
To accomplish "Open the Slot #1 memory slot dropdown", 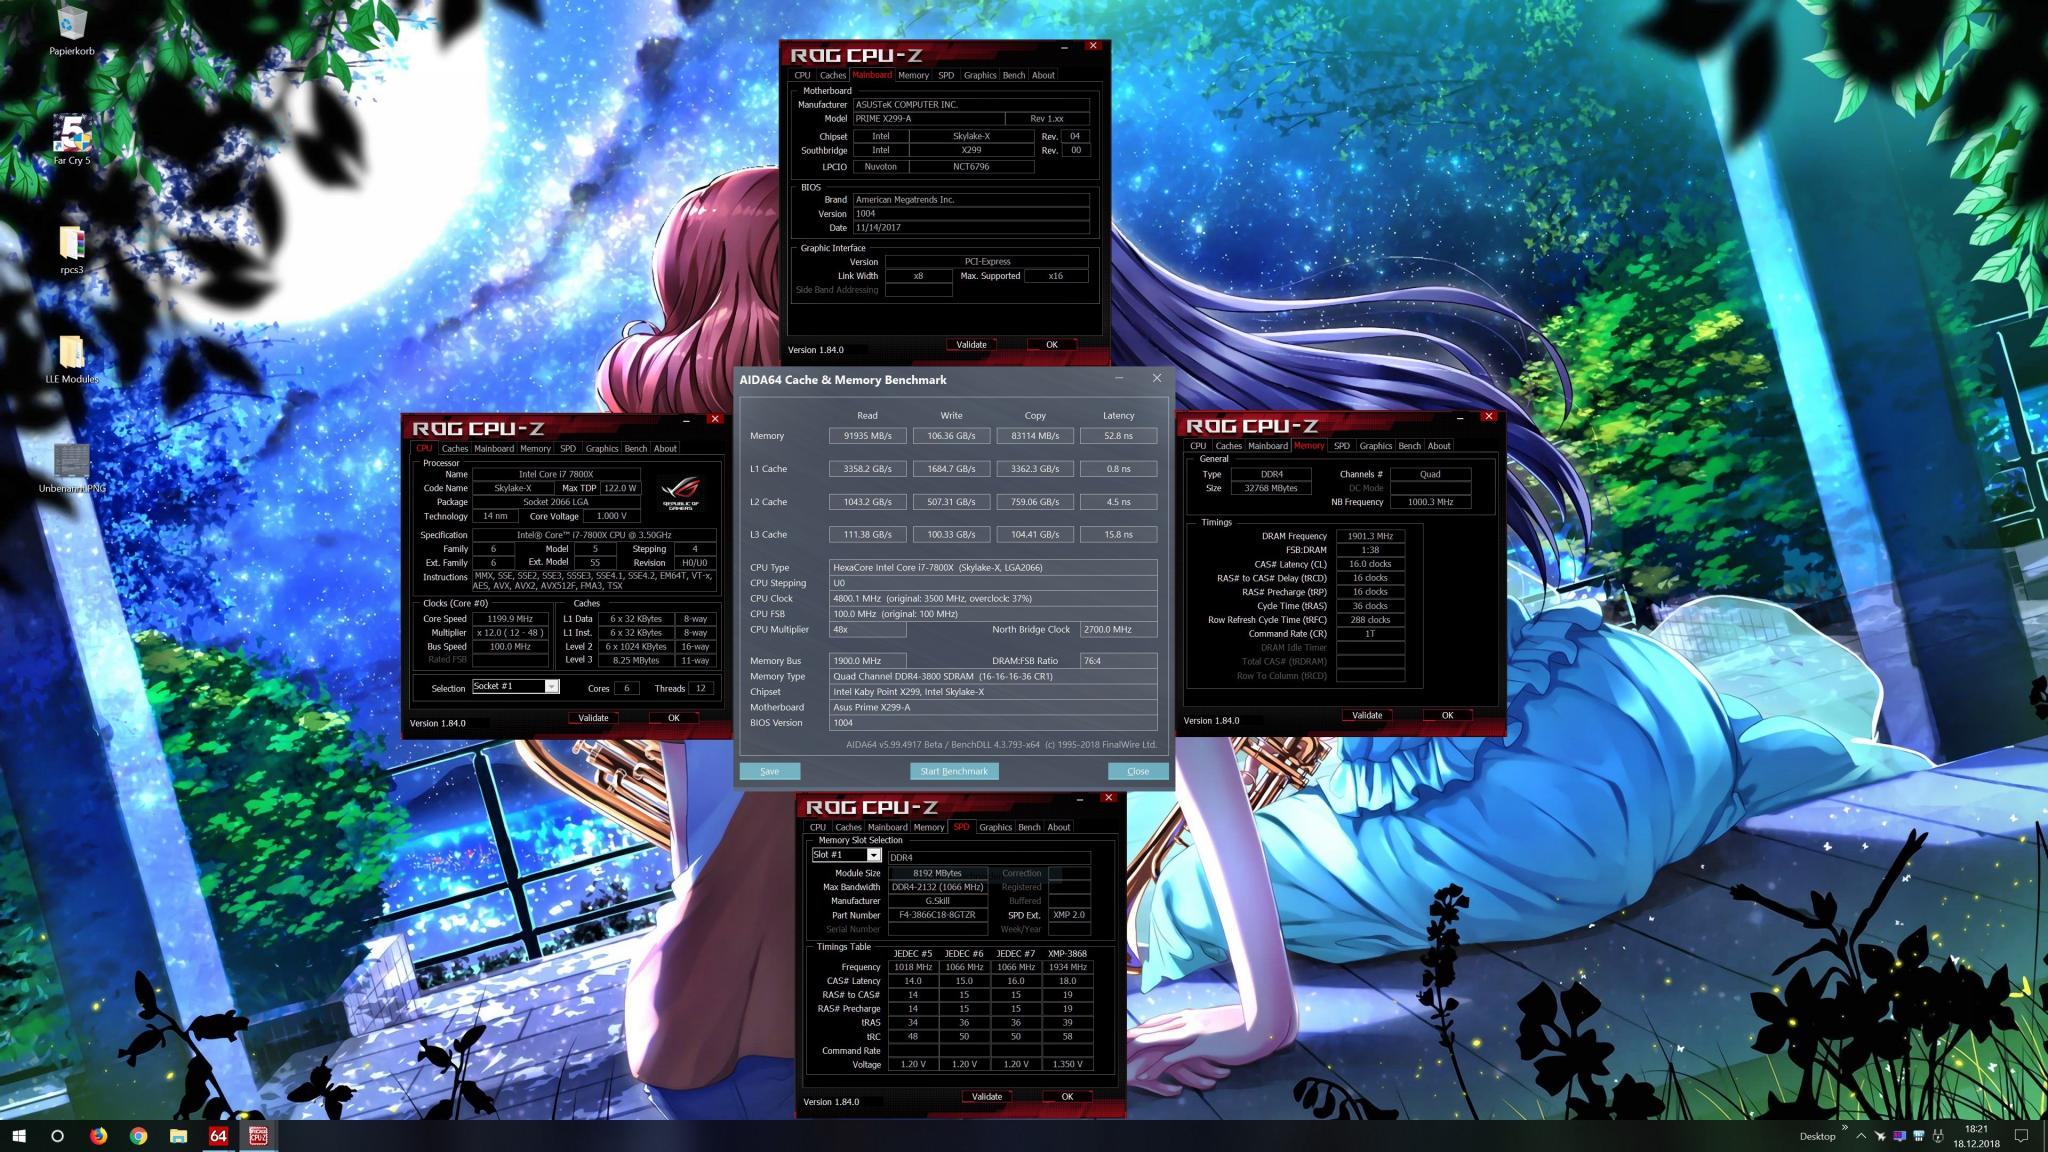I will pos(873,855).
